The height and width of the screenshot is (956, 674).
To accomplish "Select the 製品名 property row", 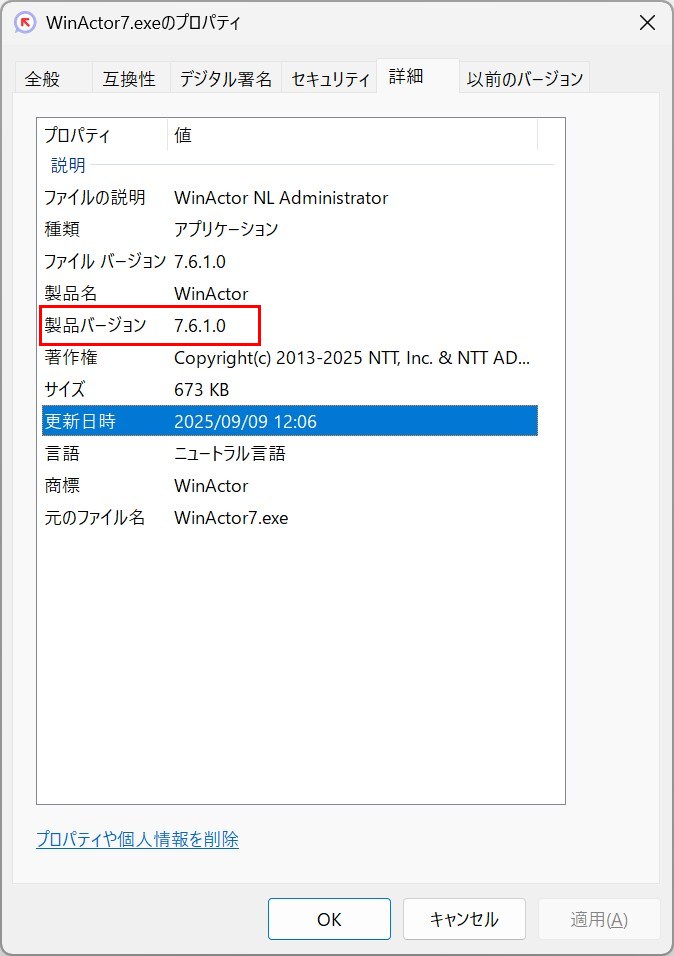I will coord(290,293).
